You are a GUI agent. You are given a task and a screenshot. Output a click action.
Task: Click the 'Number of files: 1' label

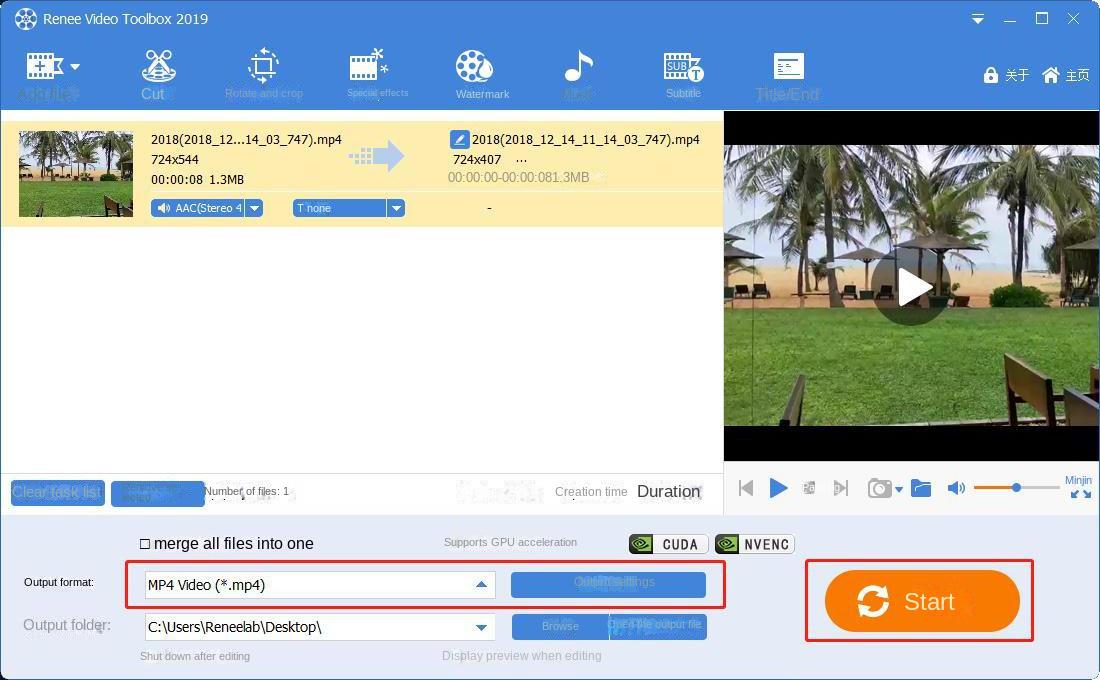tap(246, 491)
